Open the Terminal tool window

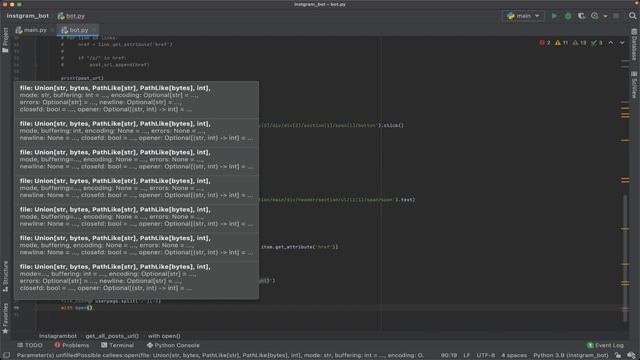pos(117,345)
